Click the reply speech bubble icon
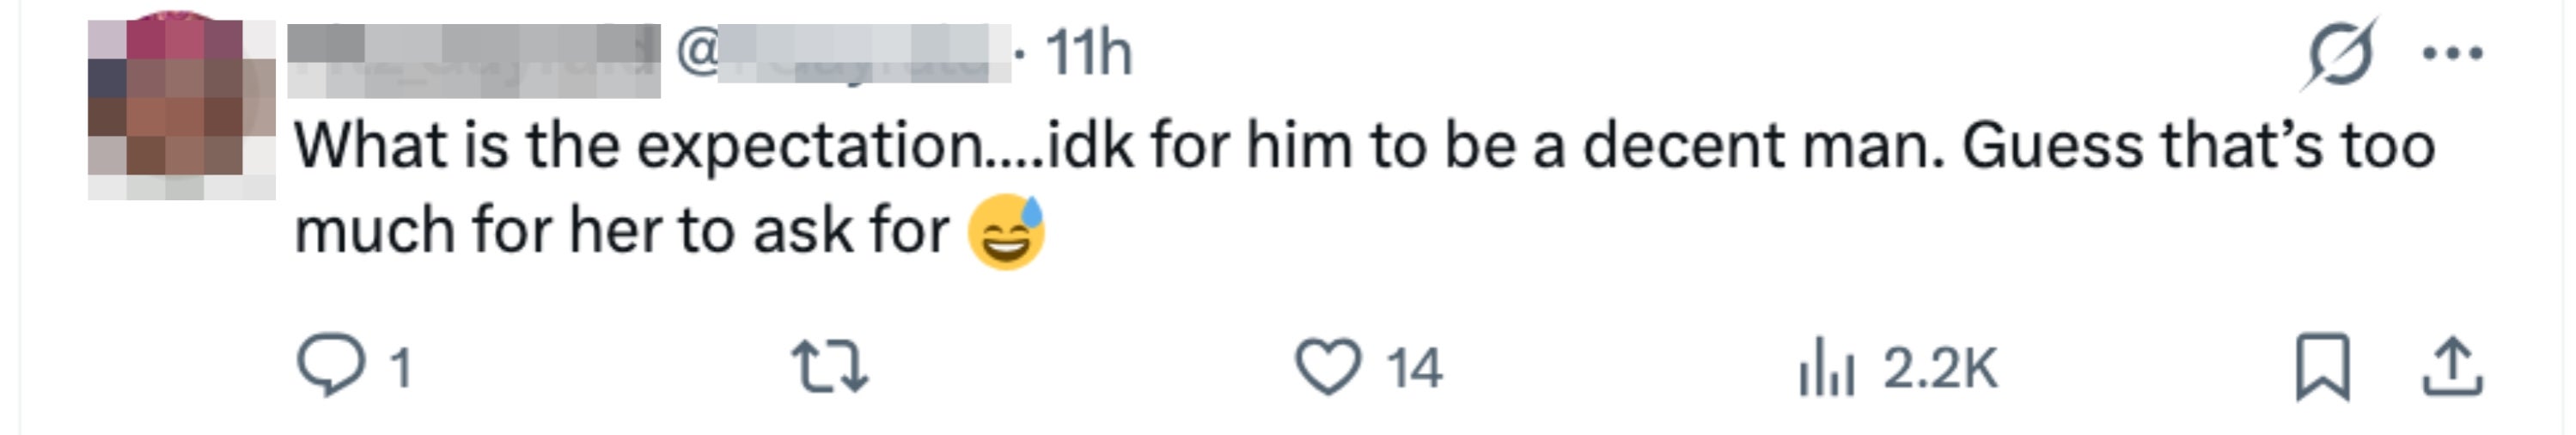The width and height of the screenshot is (2576, 435). pos(330,367)
